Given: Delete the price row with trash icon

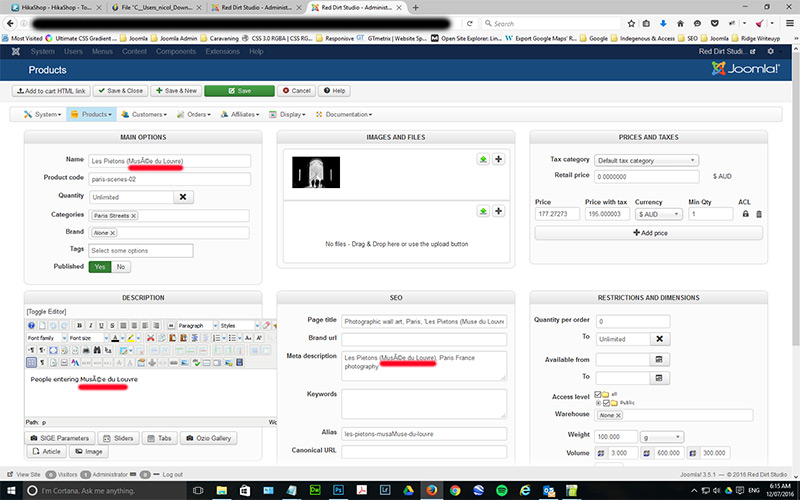Looking at the screenshot, I should pos(759,214).
